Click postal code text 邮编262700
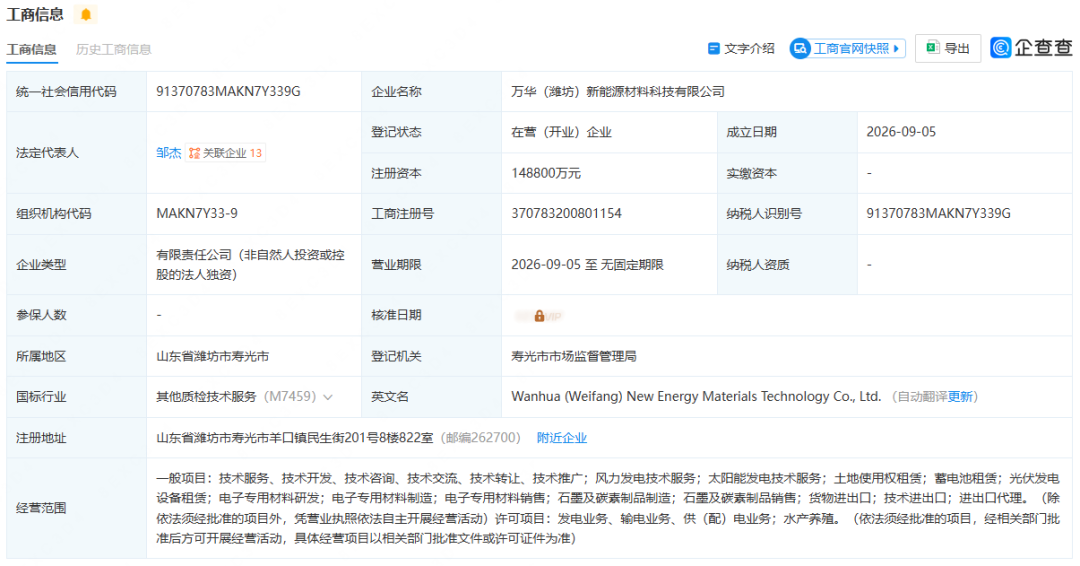This screenshot has width=1080, height=566. 480,438
